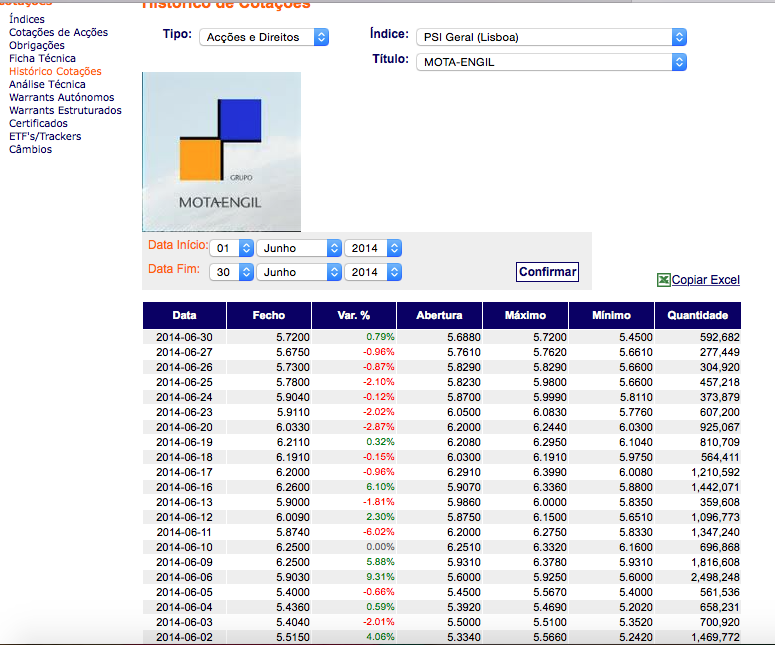Click the variation value -6.02%
This screenshot has height=645, width=775.
click(x=379, y=532)
